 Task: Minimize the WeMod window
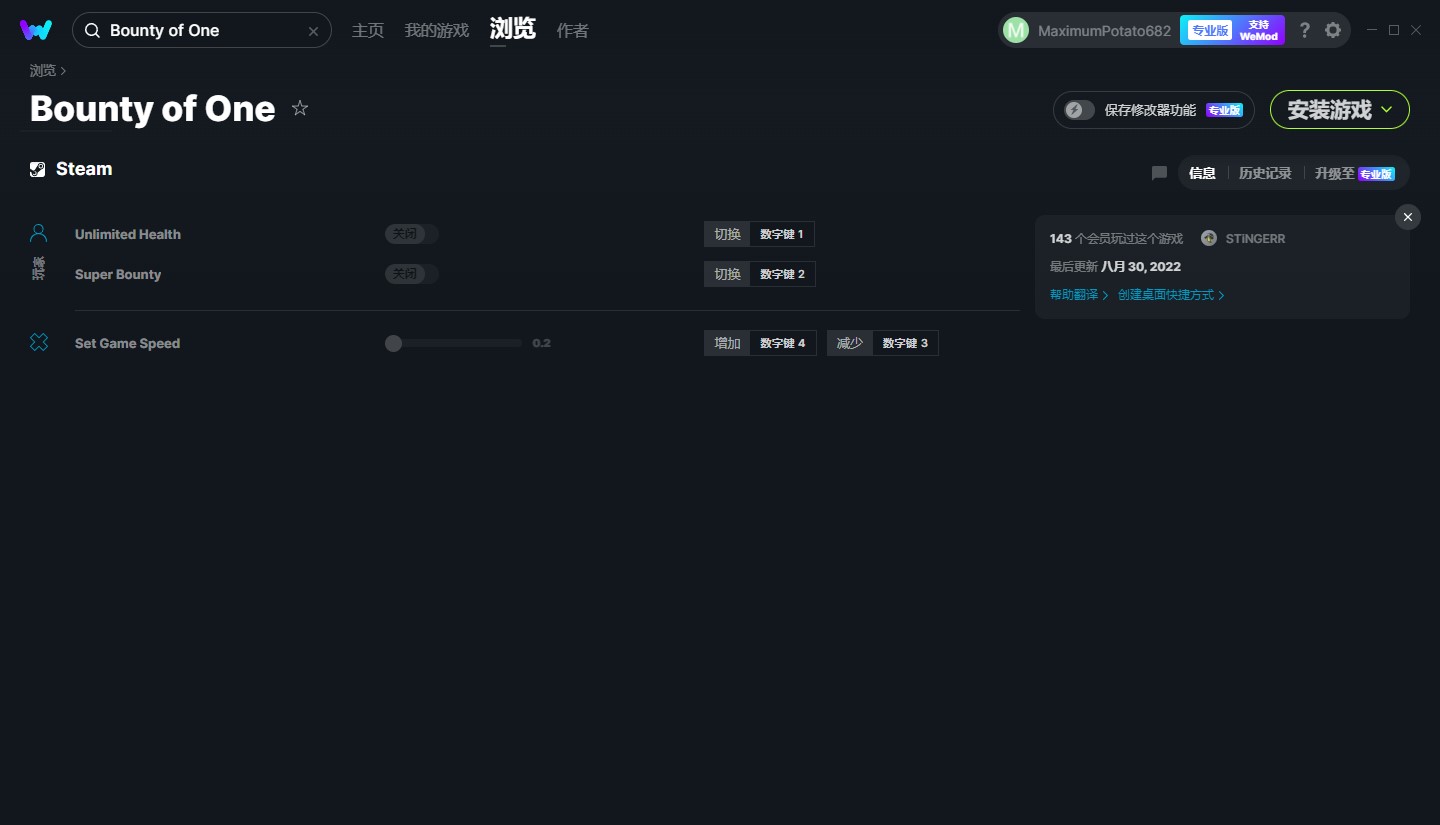click(x=1372, y=30)
